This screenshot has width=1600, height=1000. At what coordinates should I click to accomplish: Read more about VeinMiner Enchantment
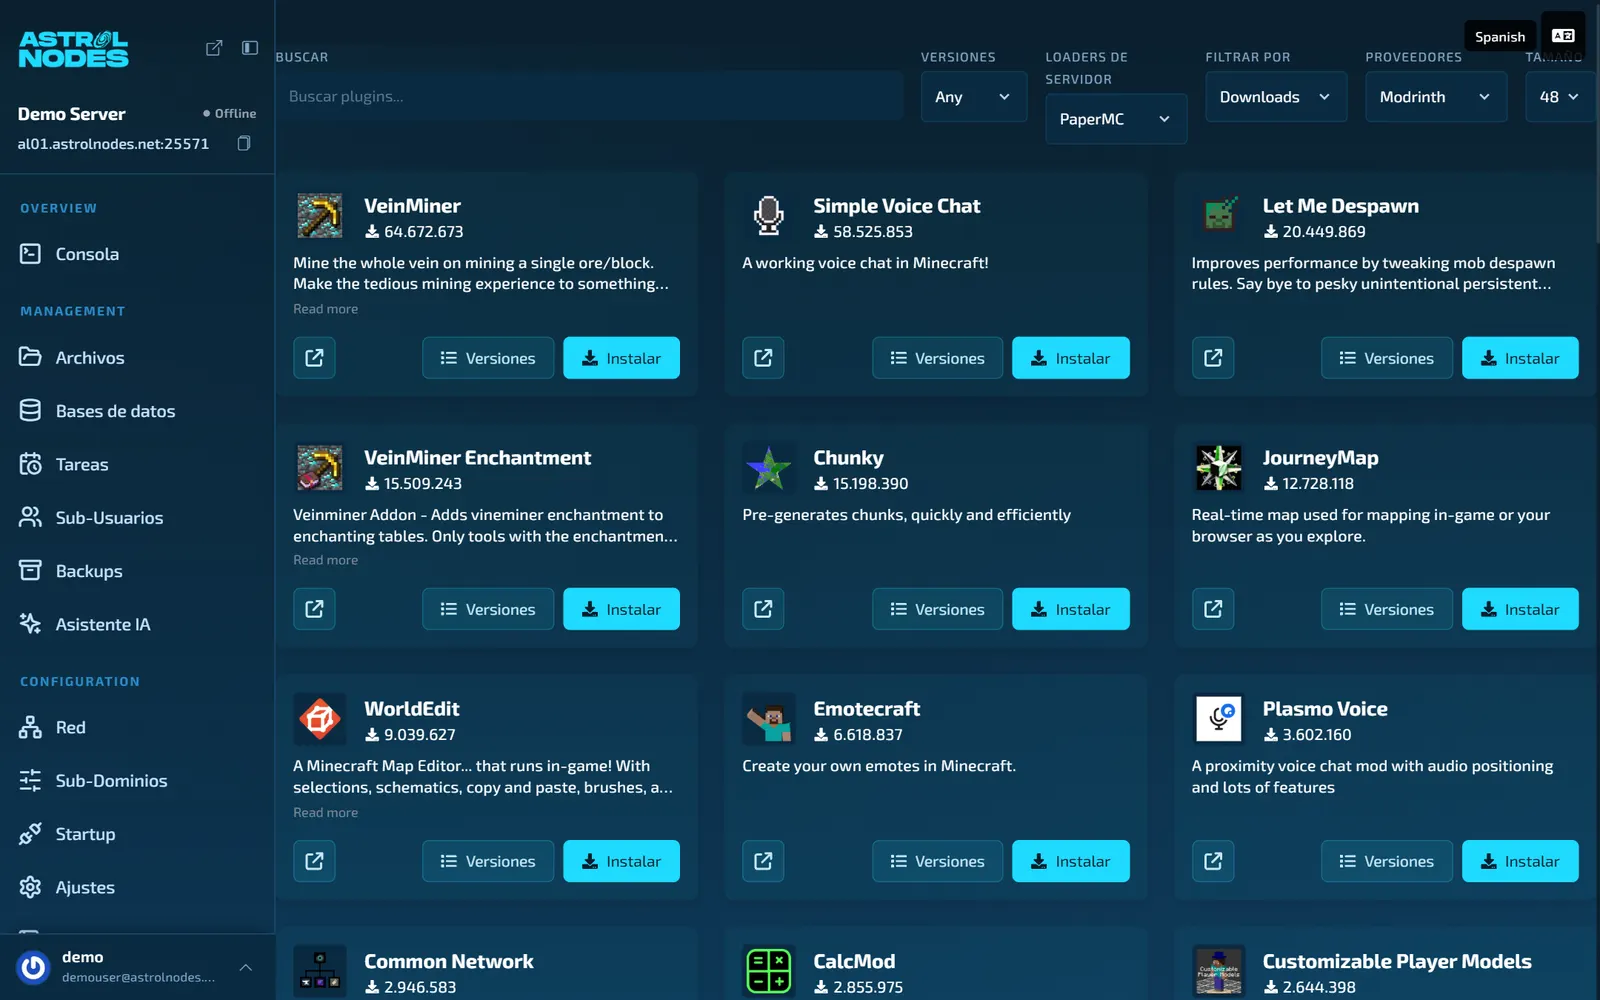[325, 560]
